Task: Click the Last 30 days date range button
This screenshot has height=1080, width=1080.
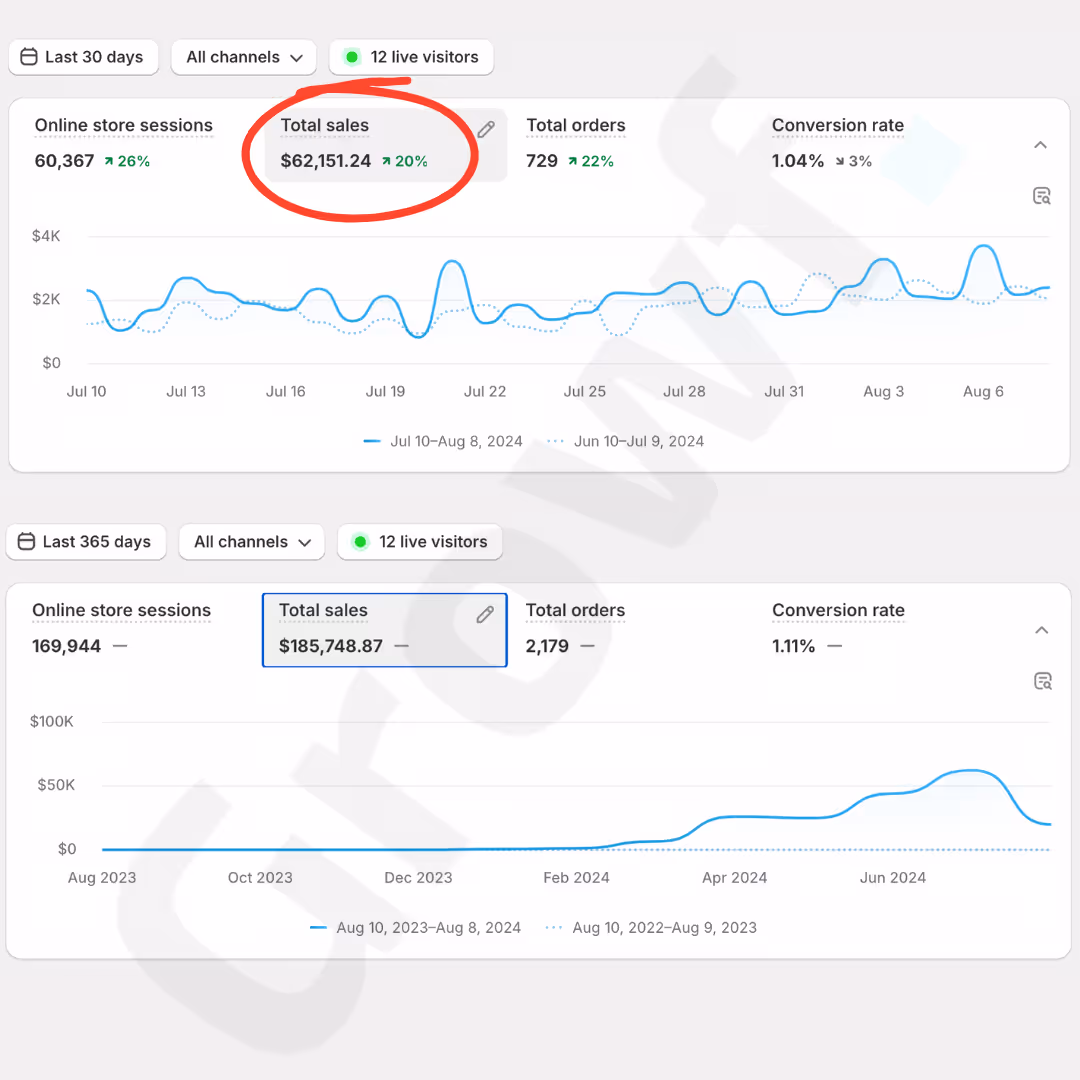Action: (x=83, y=57)
